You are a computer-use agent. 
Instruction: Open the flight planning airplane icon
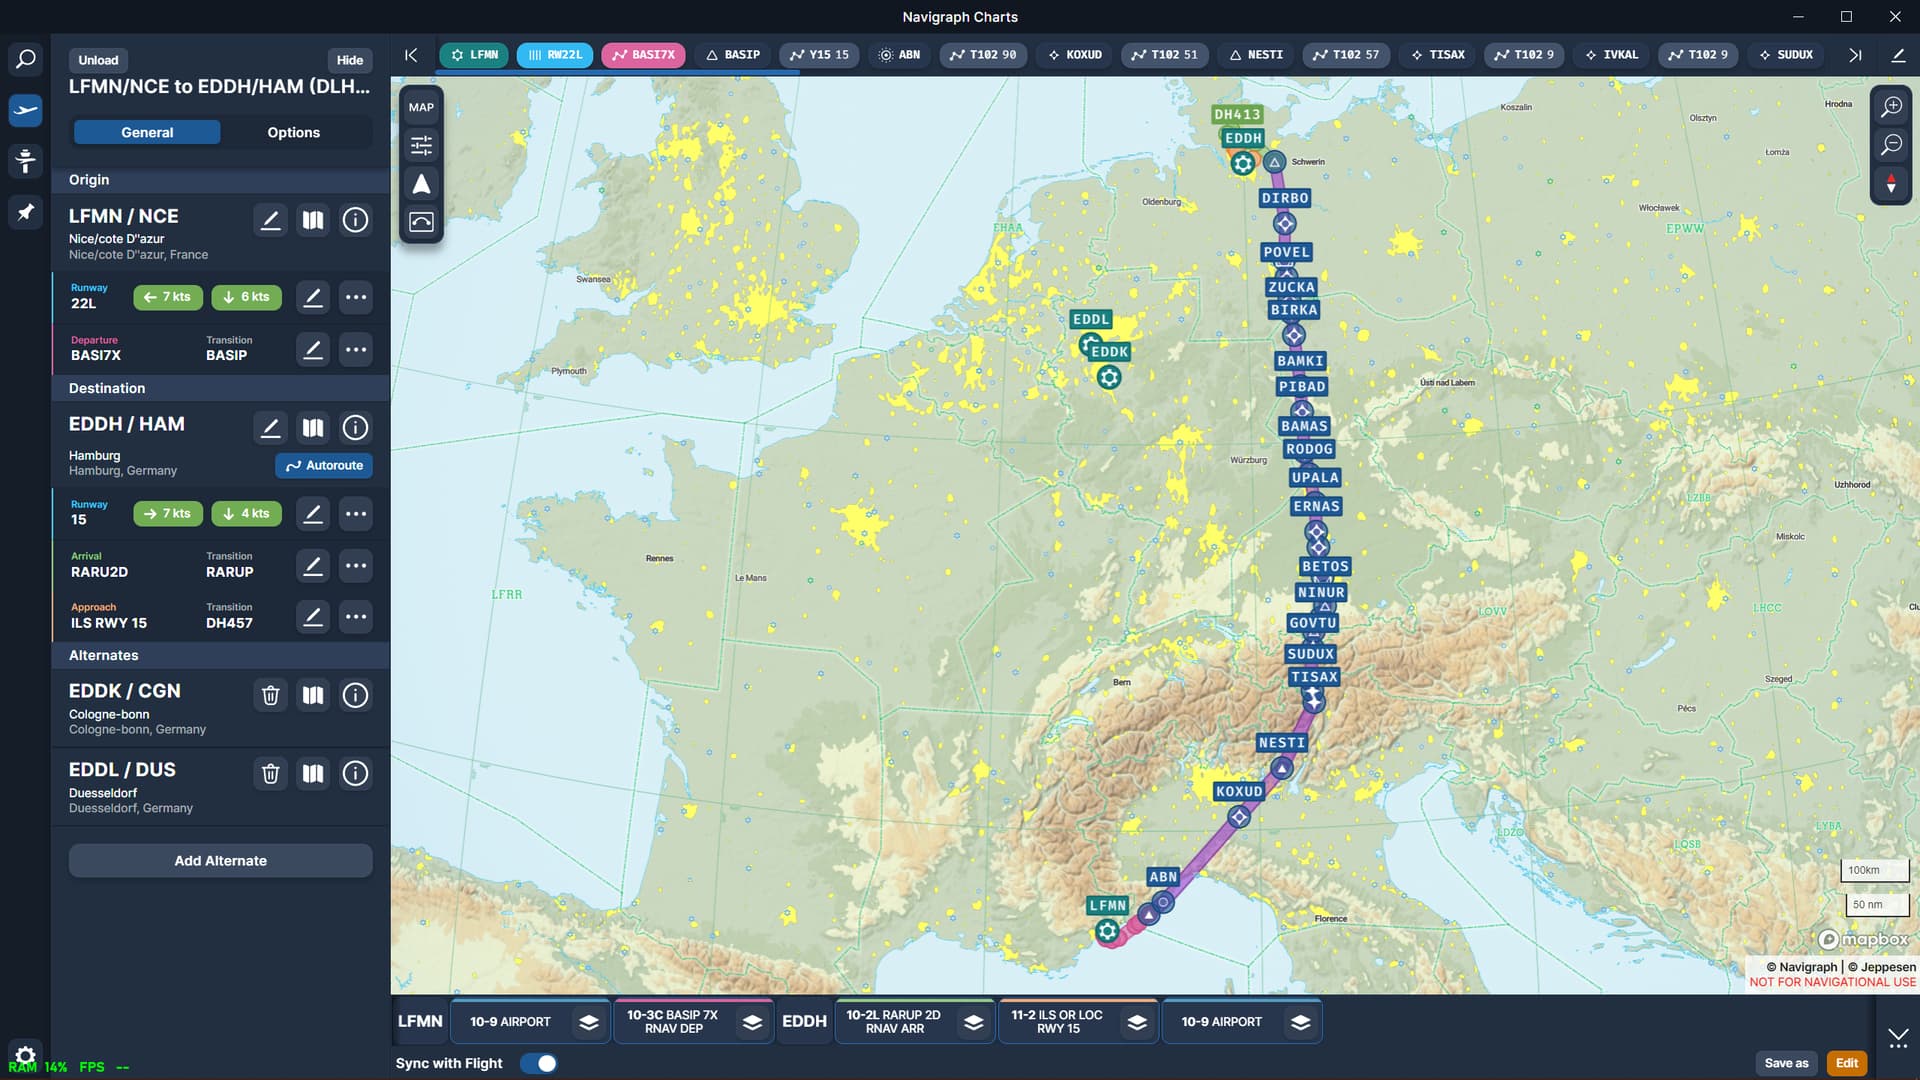[26, 109]
